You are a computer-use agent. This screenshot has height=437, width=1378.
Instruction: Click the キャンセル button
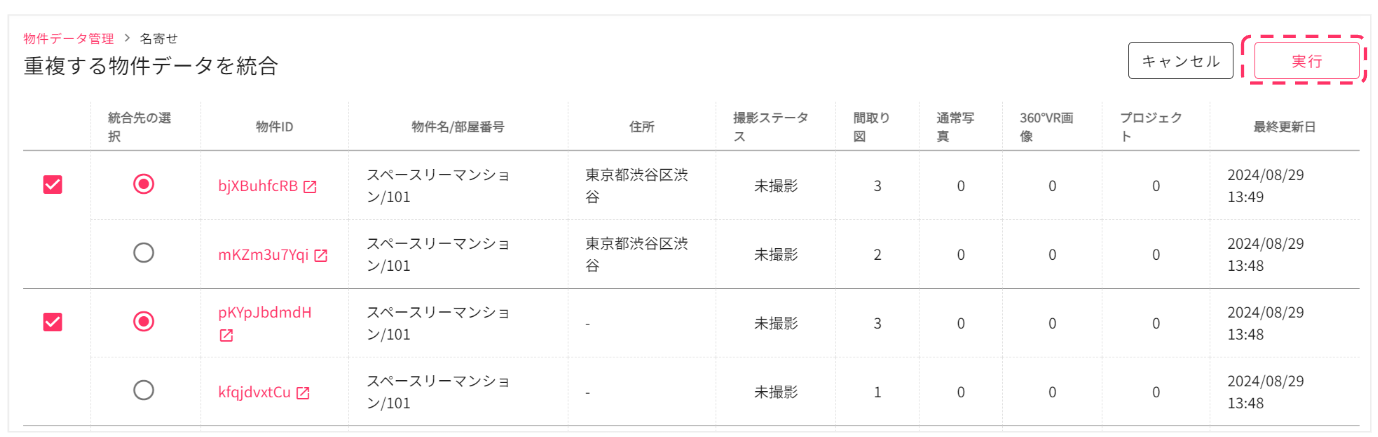click(1181, 61)
